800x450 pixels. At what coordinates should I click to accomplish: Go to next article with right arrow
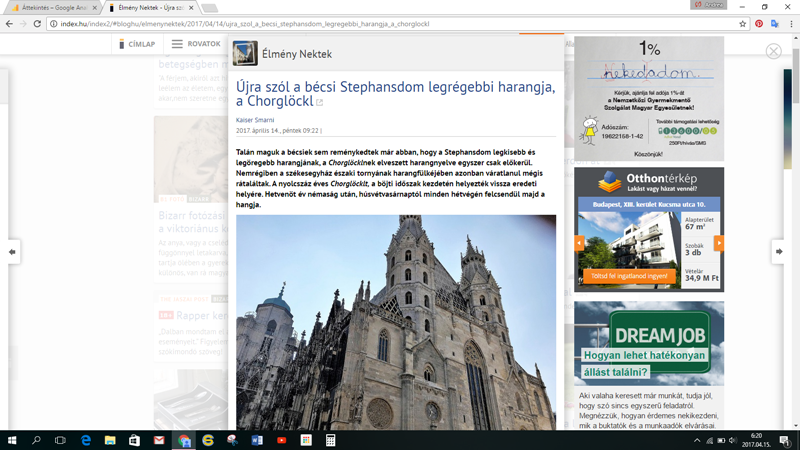779,251
